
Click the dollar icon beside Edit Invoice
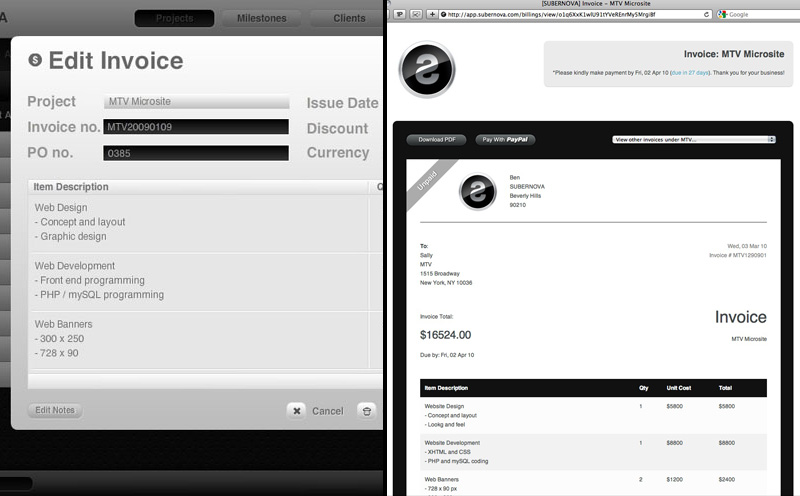pos(36,60)
